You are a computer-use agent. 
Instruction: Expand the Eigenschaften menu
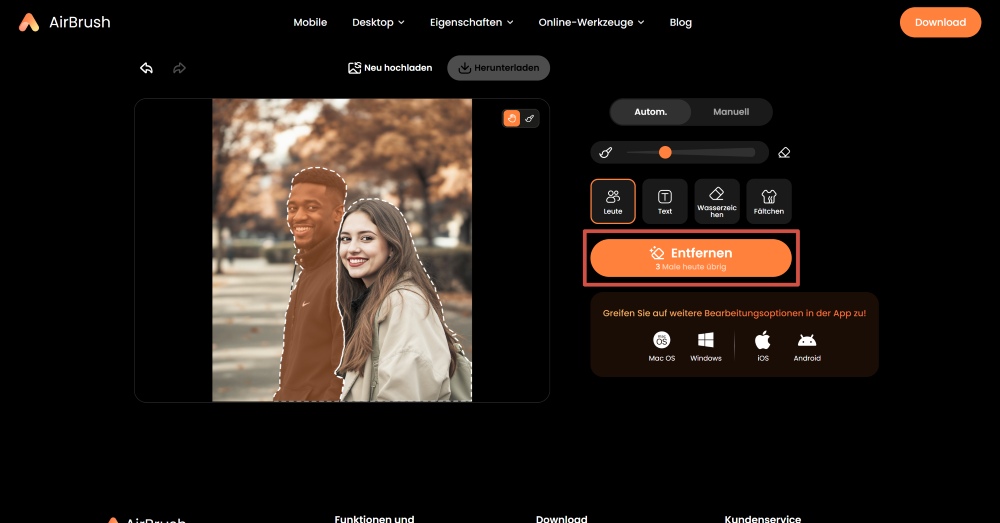(471, 22)
